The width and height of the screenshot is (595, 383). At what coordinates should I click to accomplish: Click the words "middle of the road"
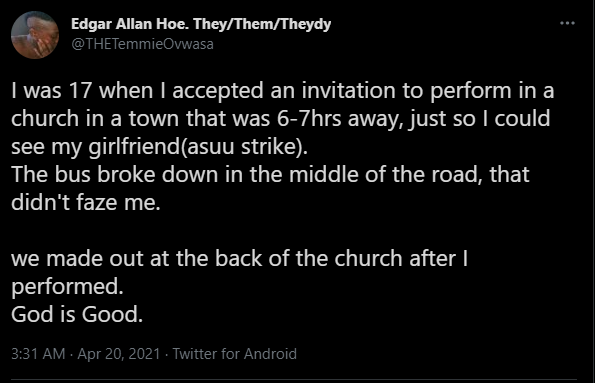click(386, 175)
